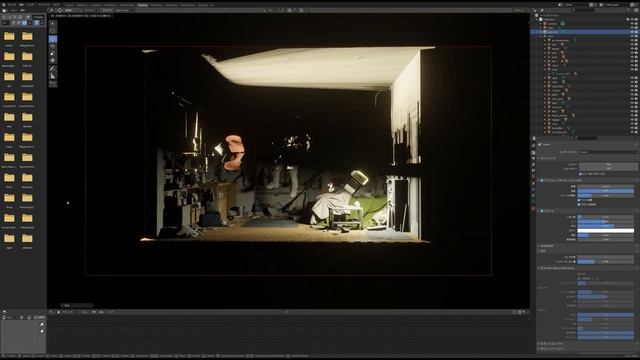Viewport: 640px width, 360px height.
Task: Add a new workspace with plus button
Action: pyautogui.click(x=212, y=5)
